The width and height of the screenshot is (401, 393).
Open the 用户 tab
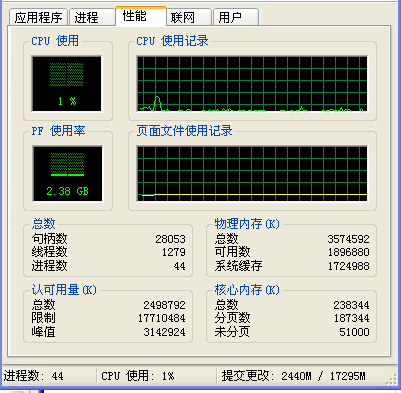[236, 17]
